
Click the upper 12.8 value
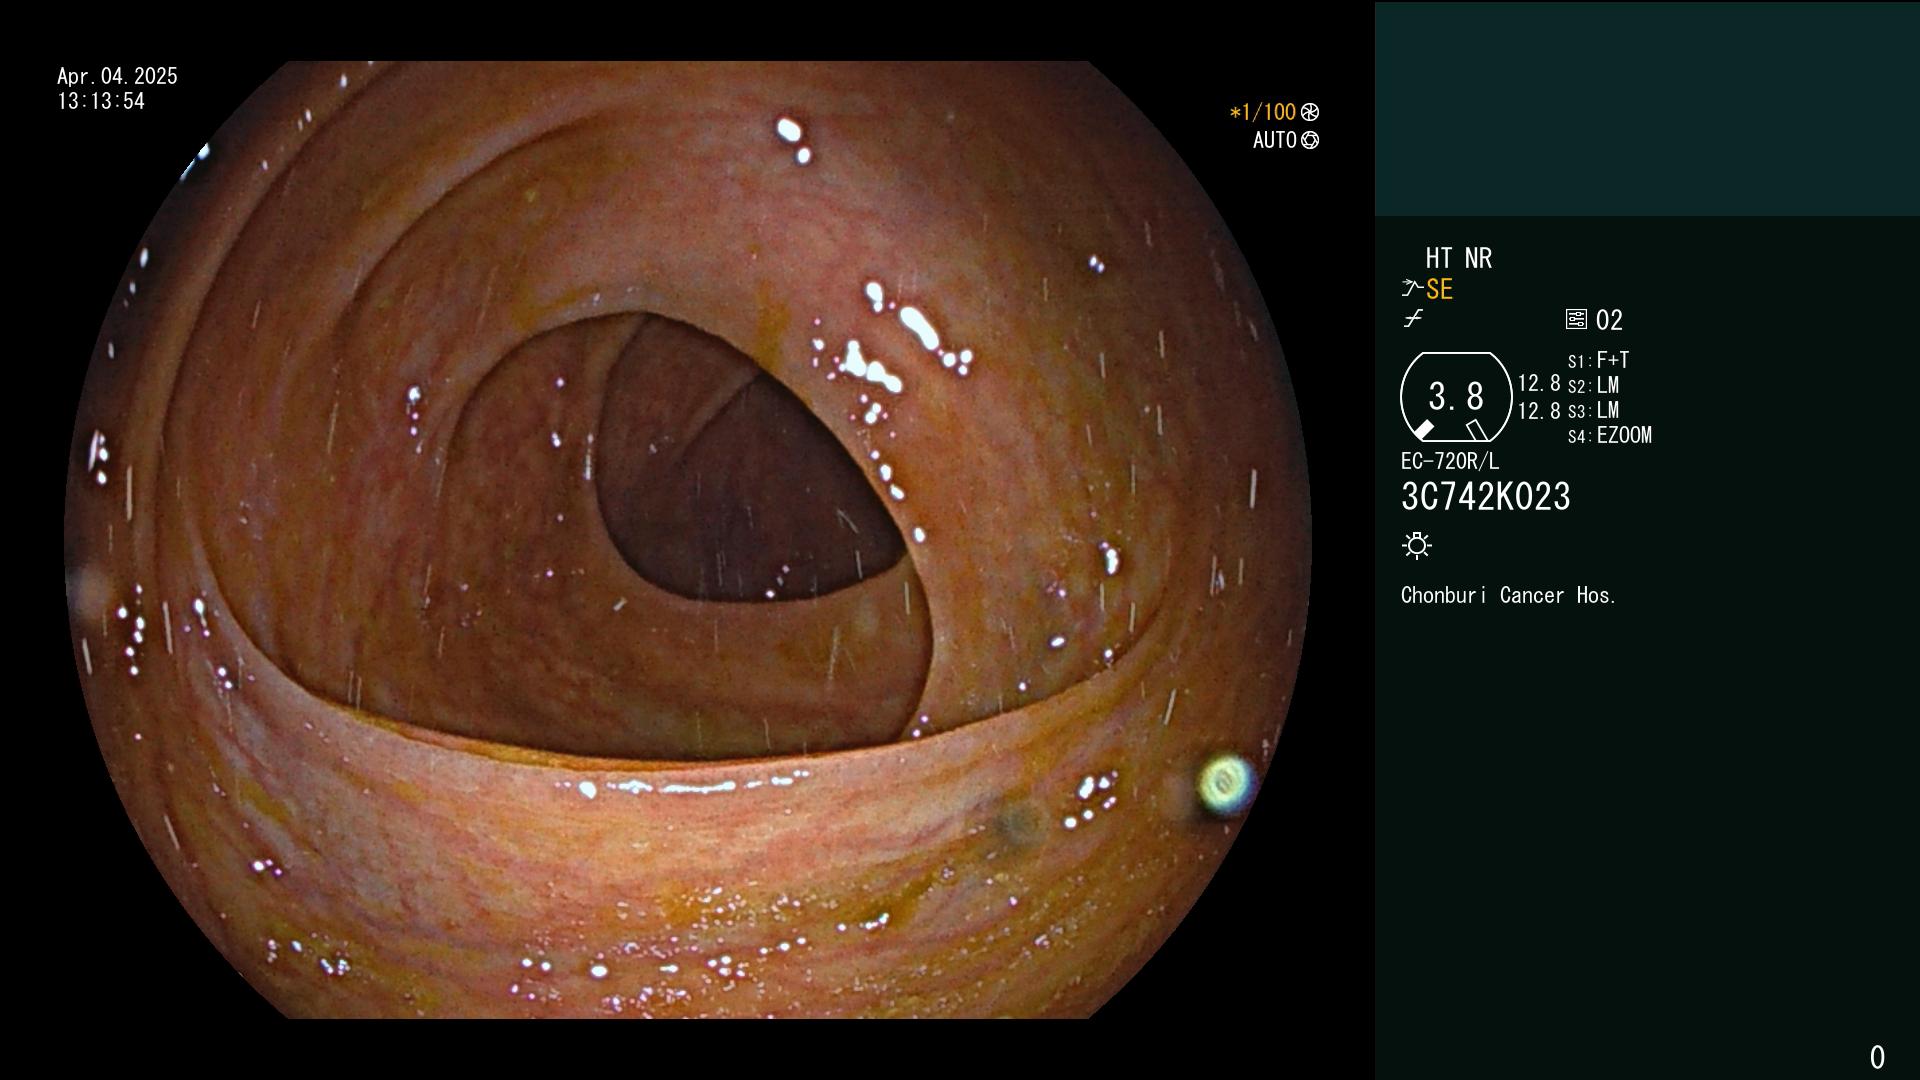click(1539, 383)
